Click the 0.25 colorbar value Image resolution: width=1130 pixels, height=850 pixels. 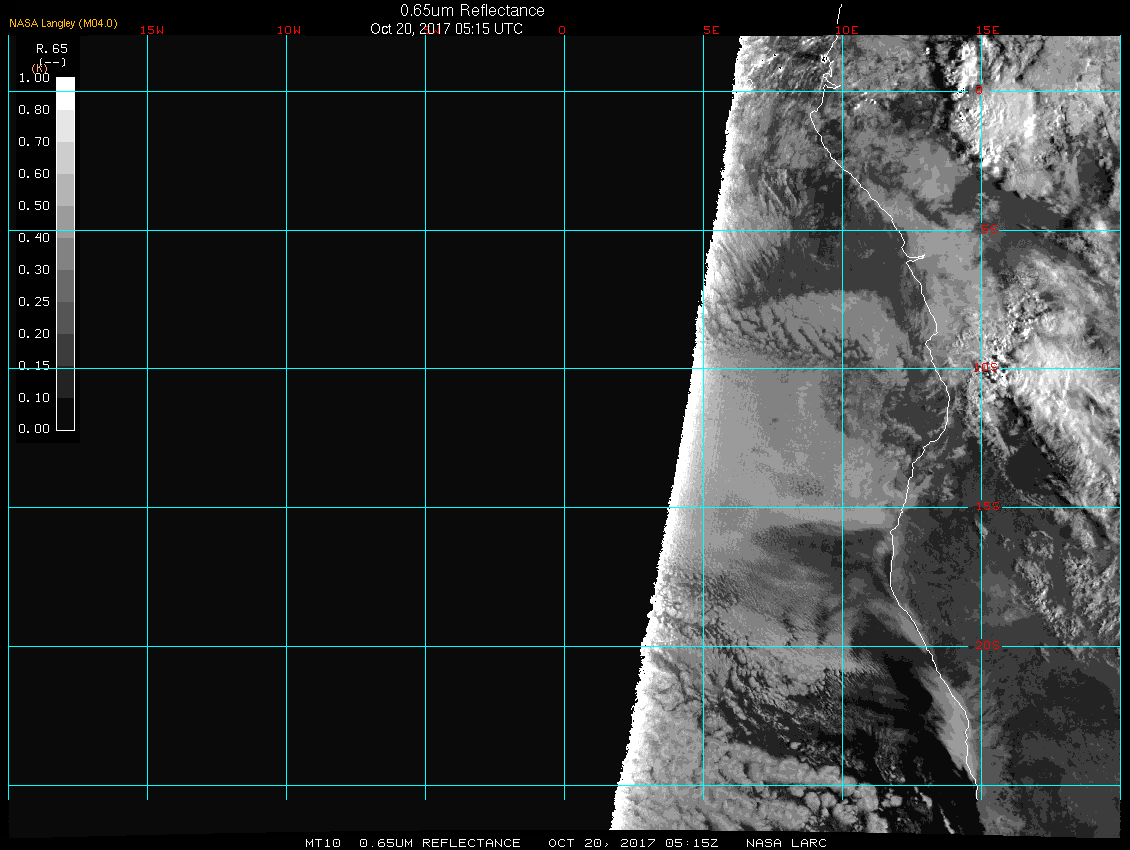(34, 301)
